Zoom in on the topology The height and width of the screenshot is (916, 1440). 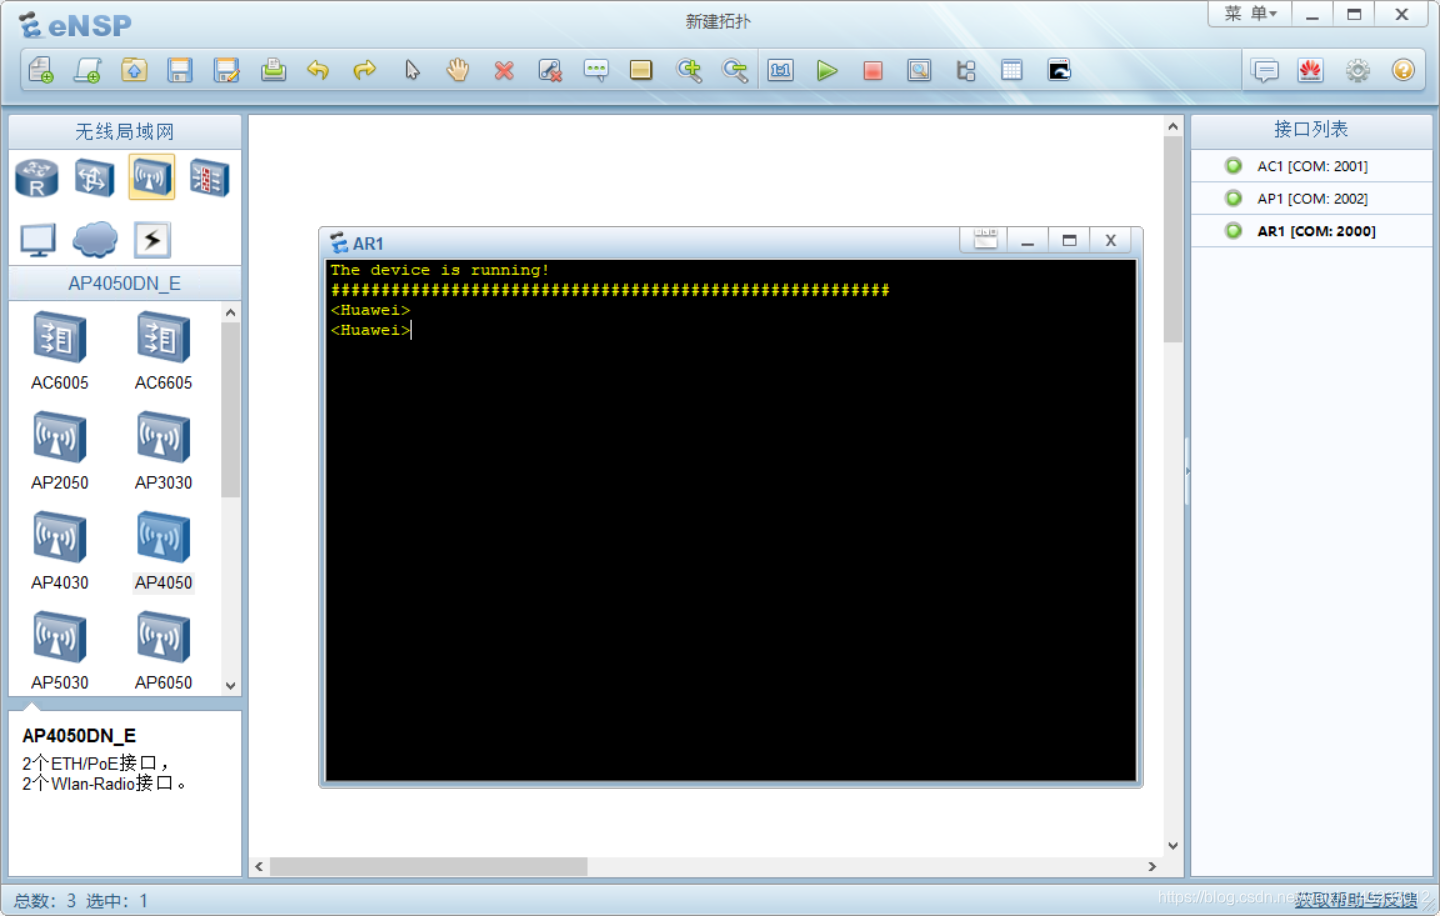(689, 70)
